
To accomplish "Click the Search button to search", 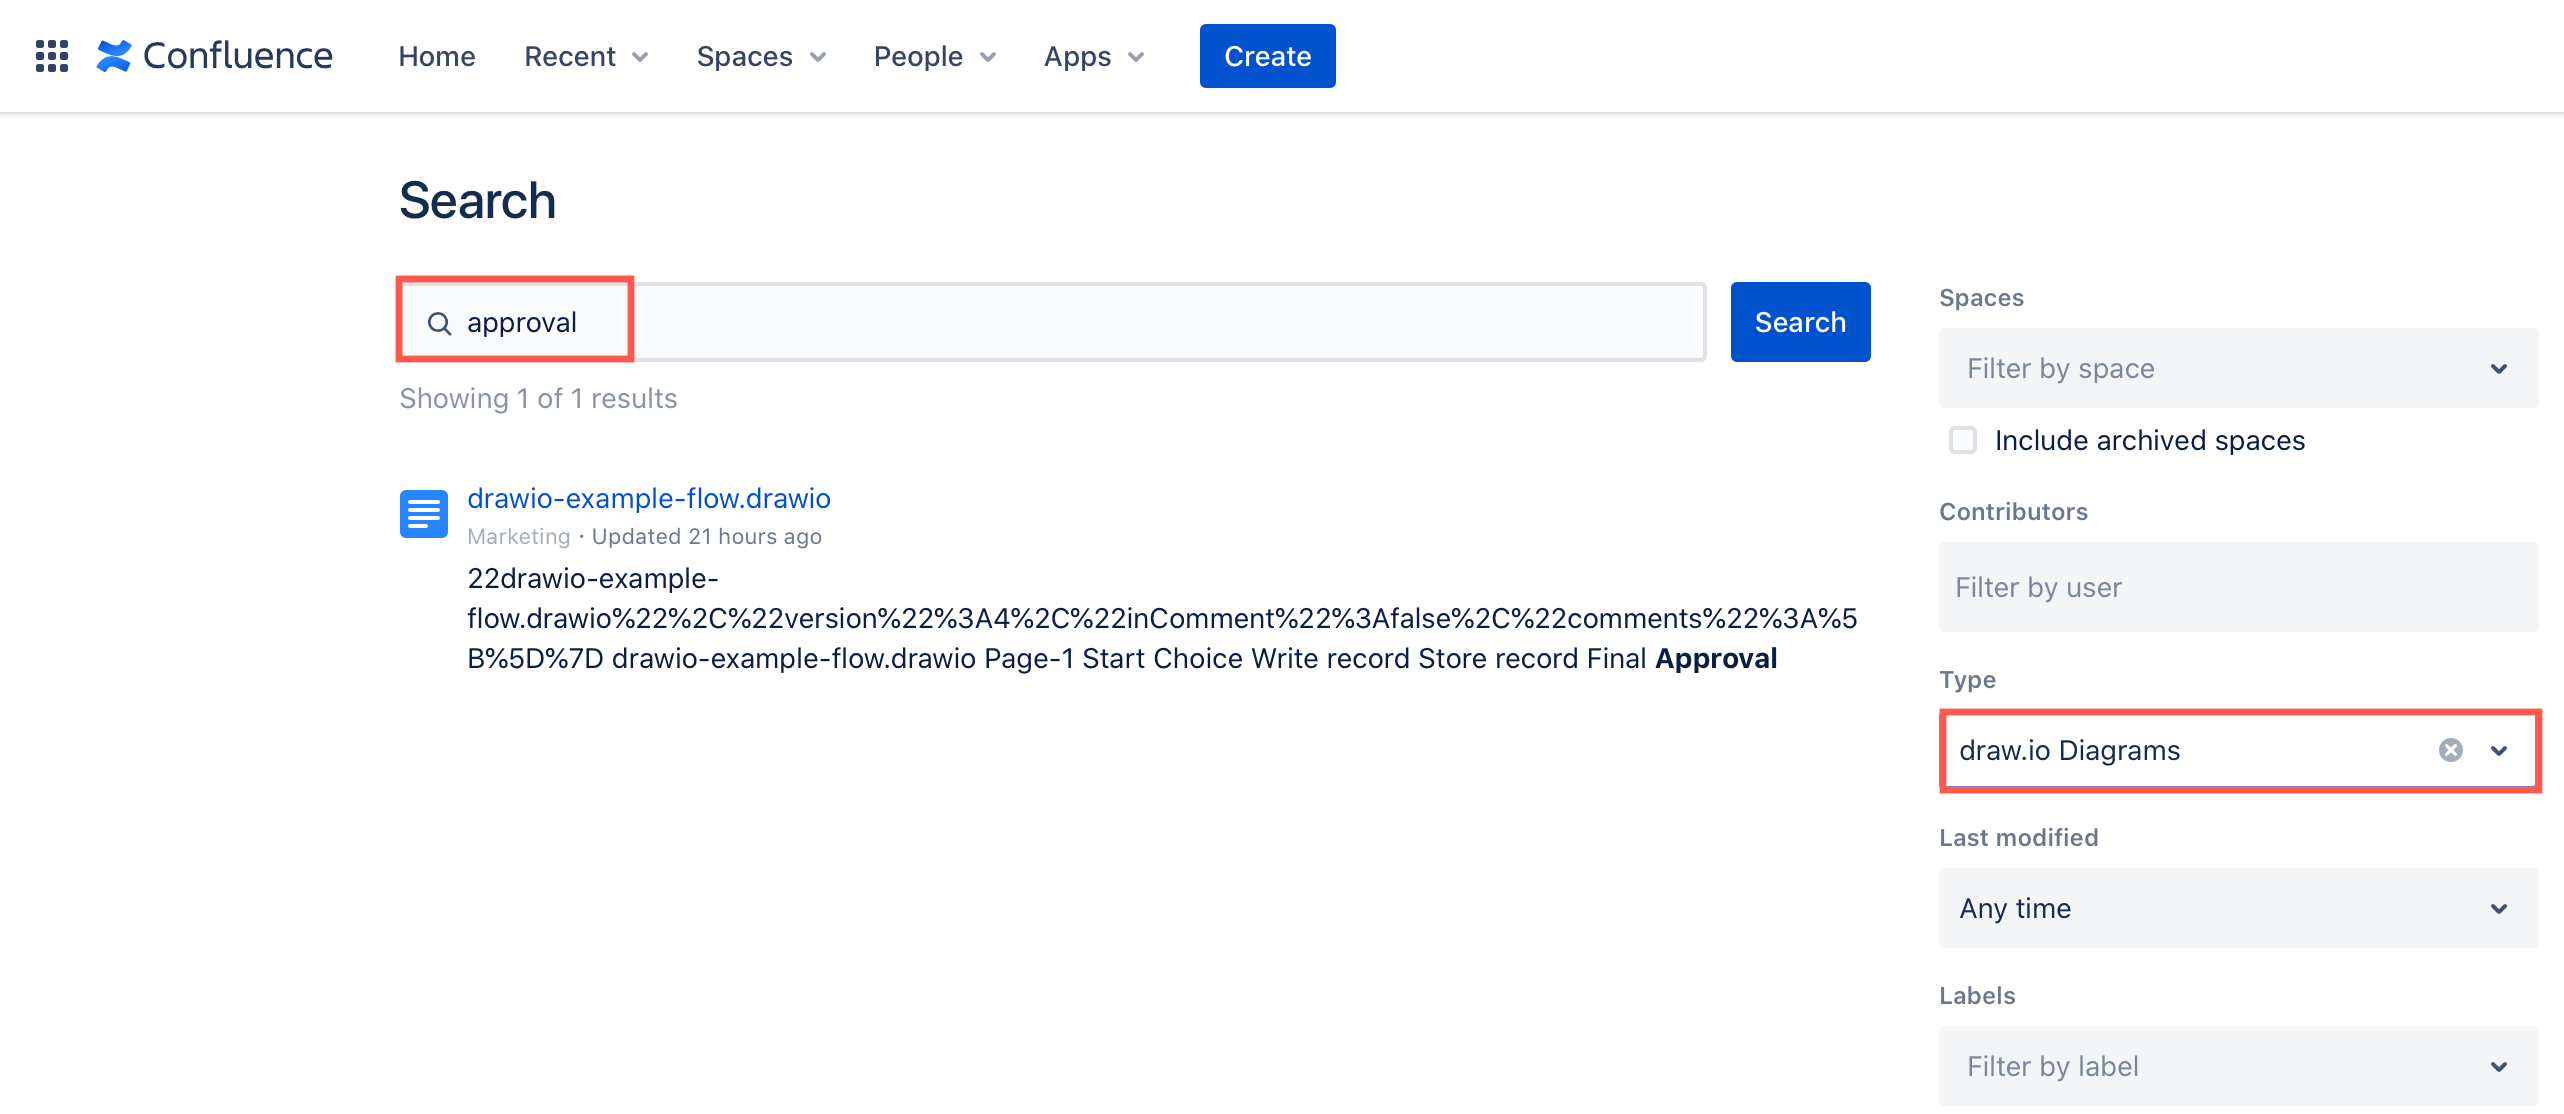I will pyautogui.click(x=1800, y=321).
